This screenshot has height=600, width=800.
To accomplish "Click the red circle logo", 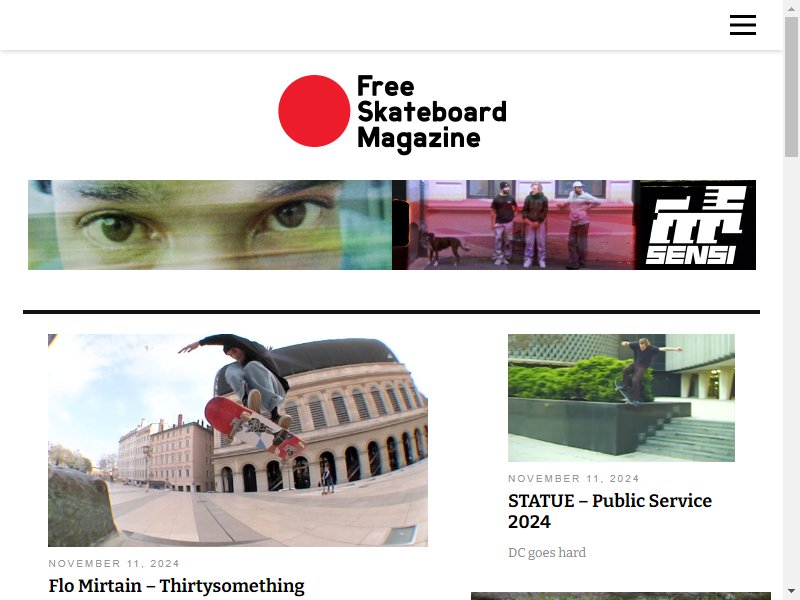I will (x=314, y=111).
